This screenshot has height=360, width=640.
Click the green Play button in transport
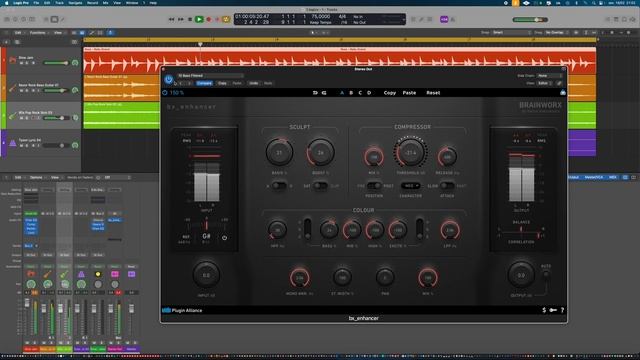click(x=199, y=19)
